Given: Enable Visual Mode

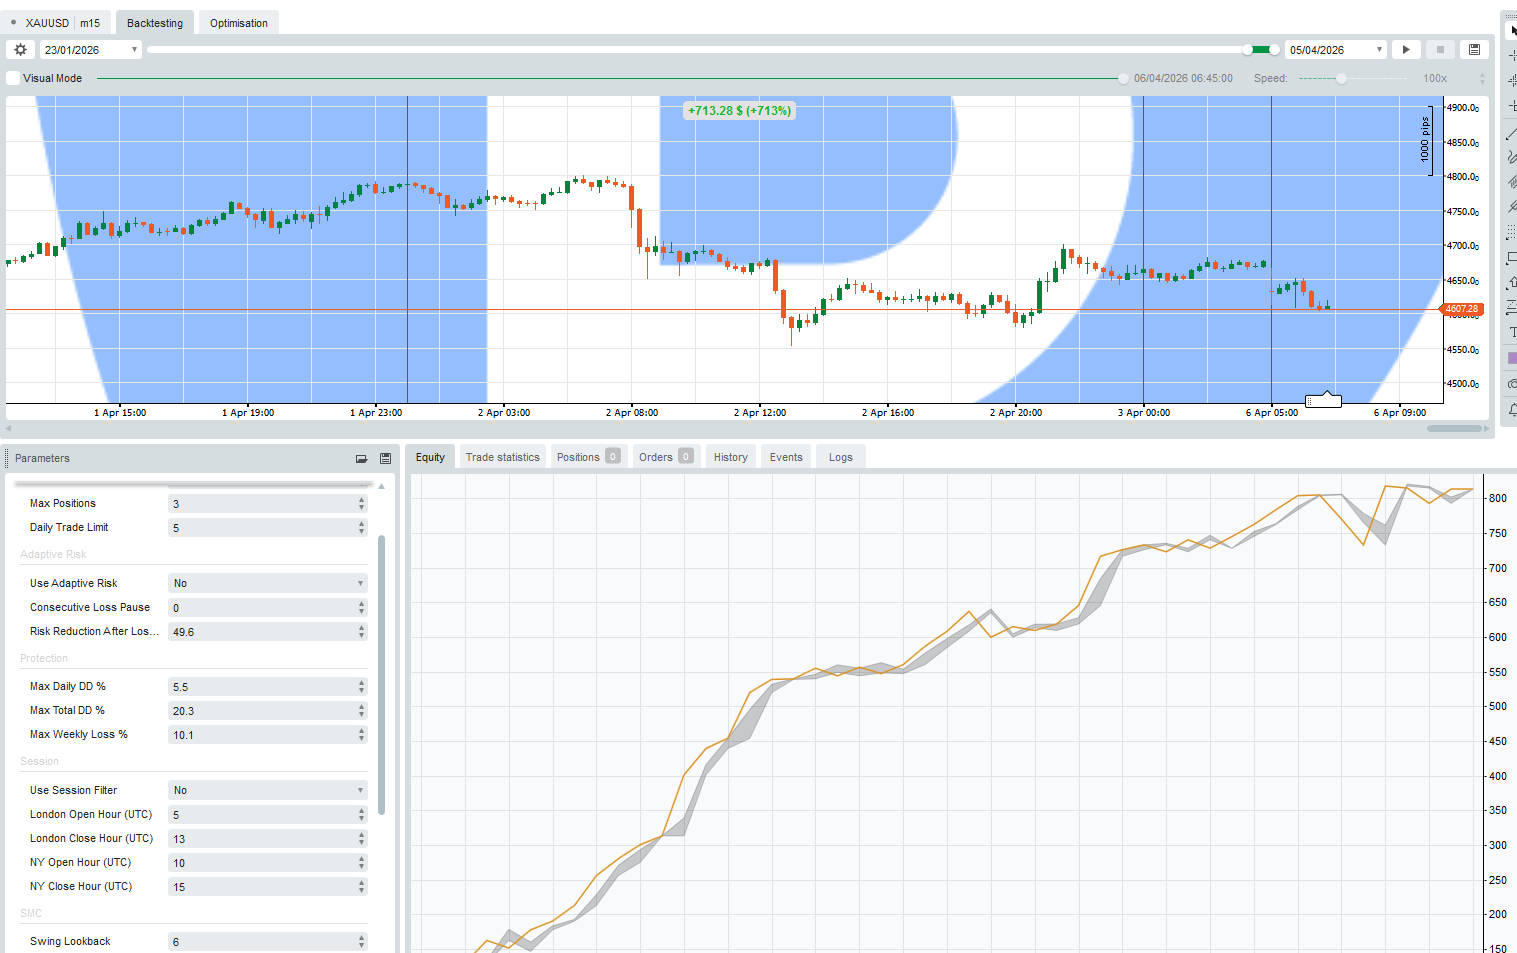Looking at the screenshot, I should coord(14,78).
